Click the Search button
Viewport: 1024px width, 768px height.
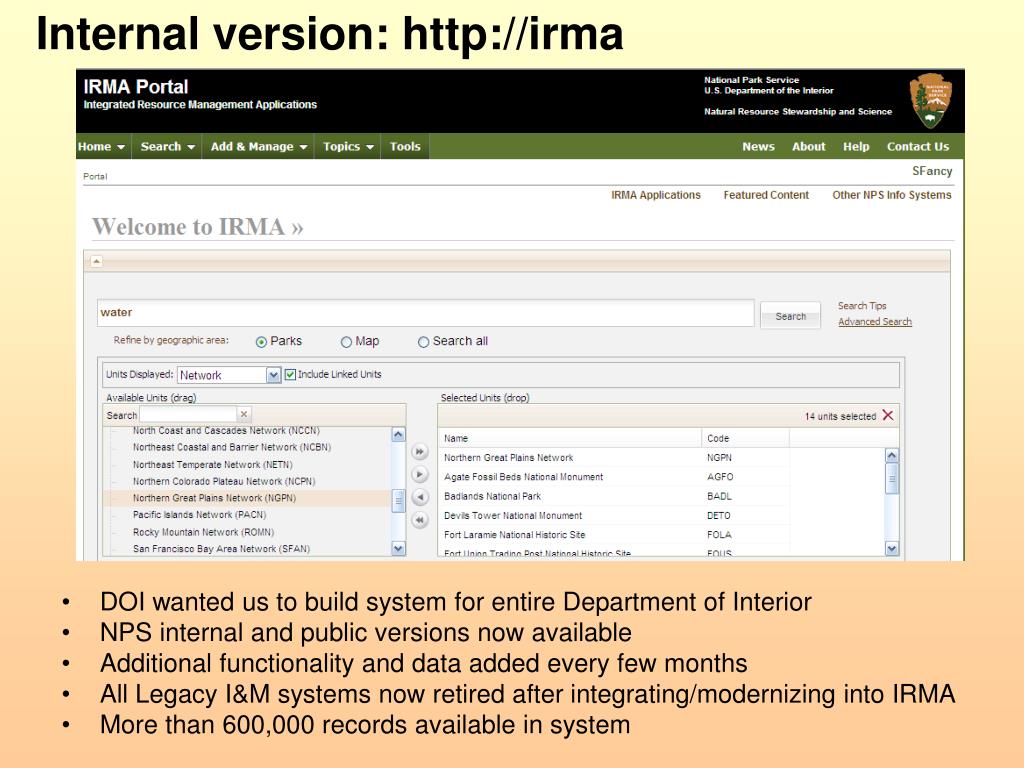click(x=790, y=316)
